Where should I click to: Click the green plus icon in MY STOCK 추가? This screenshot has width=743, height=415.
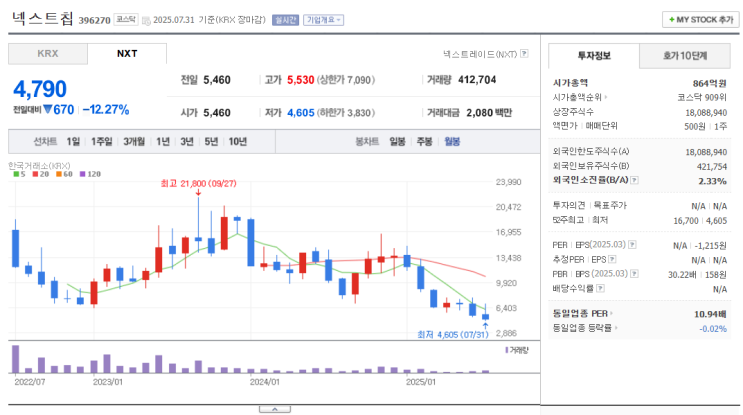[671, 20]
